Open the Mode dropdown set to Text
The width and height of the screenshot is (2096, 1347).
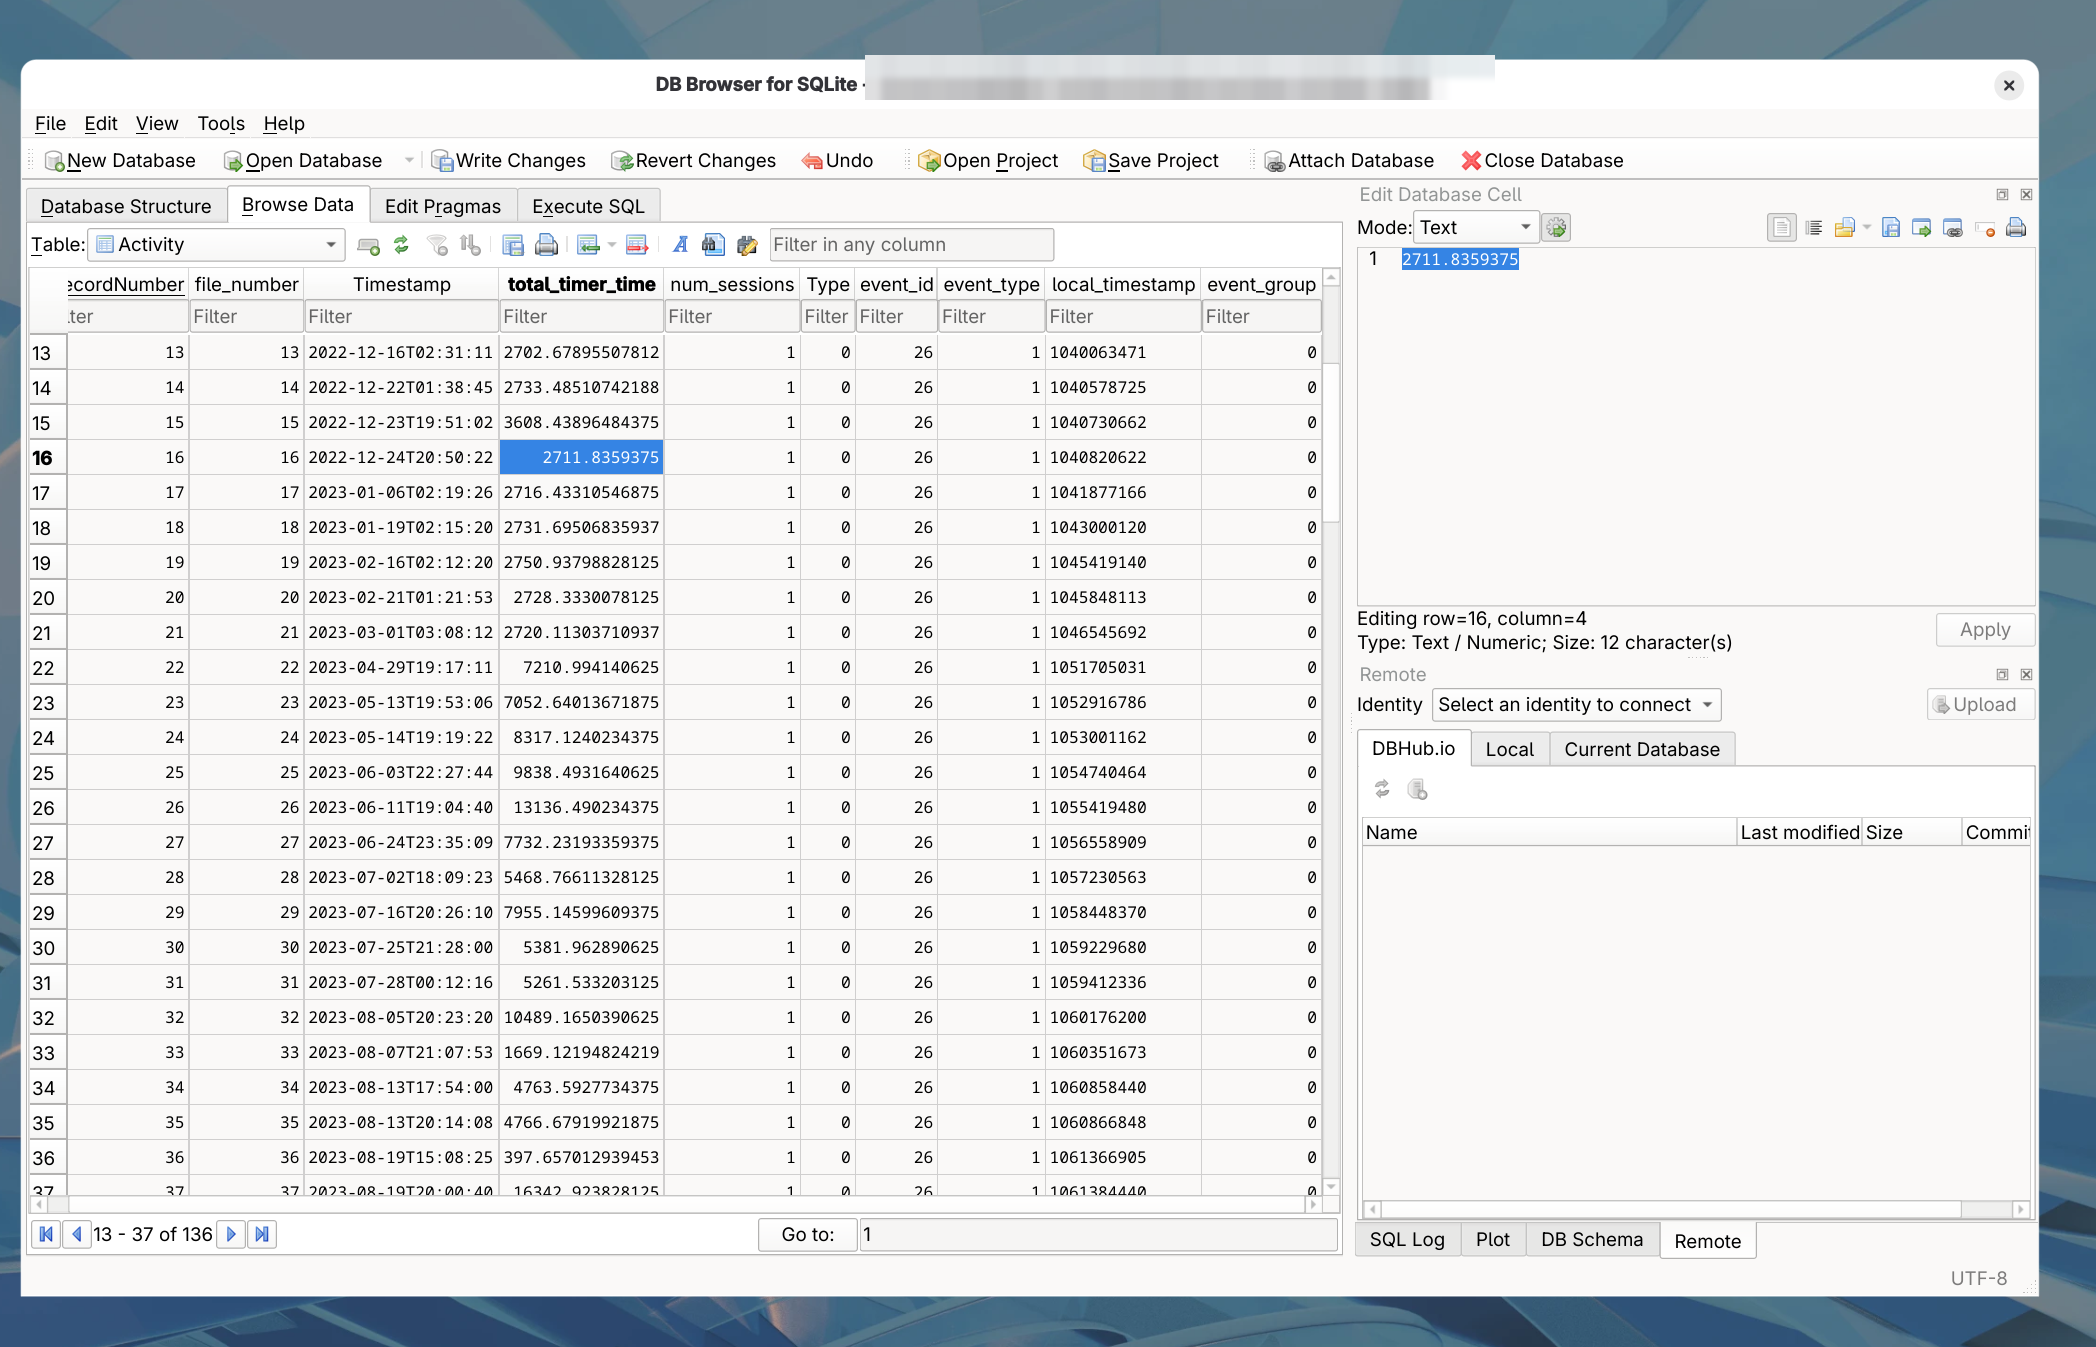[1475, 228]
